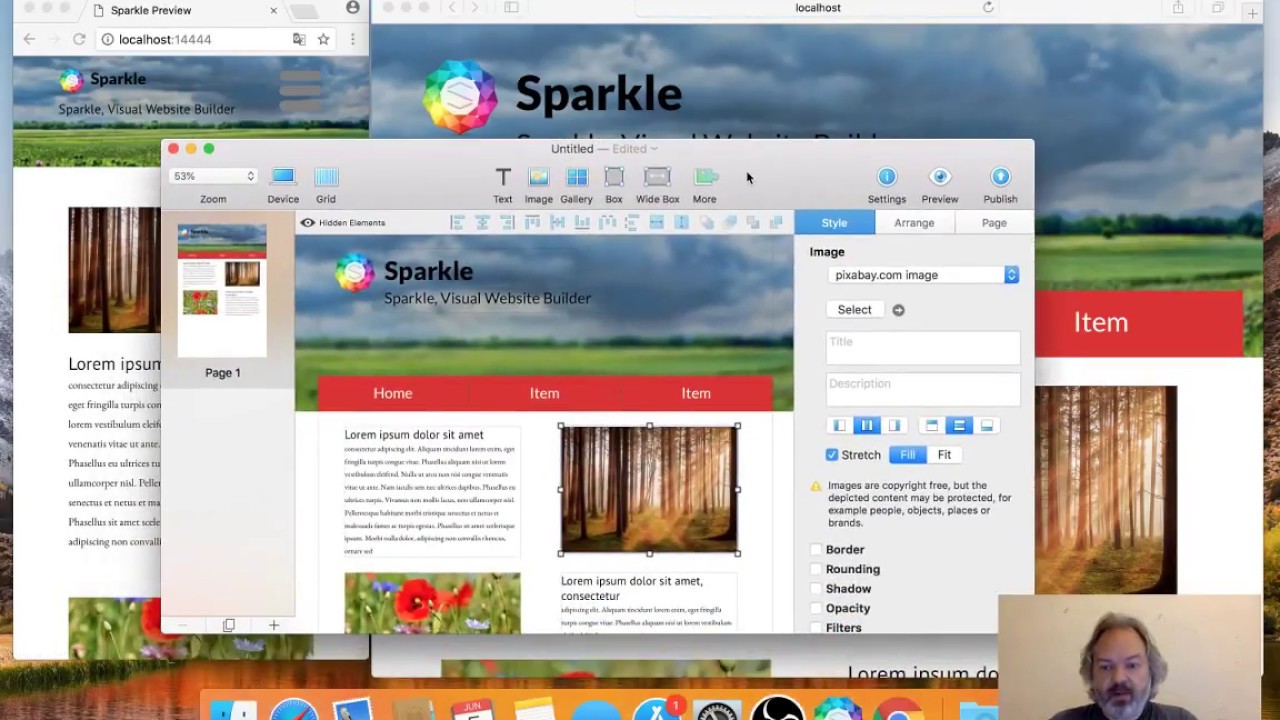Add a Box element
The image size is (1280, 720).
(x=614, y=178)
